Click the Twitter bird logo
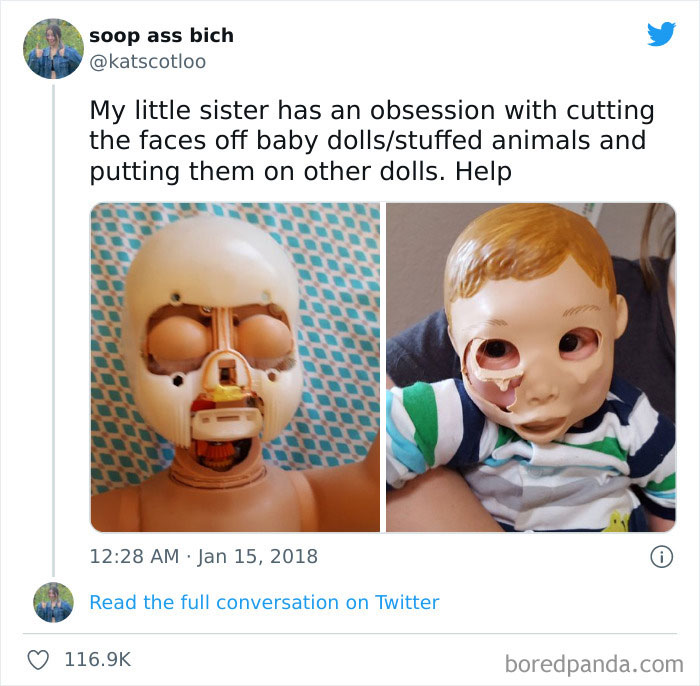Viewport: 700px width, 686px height. [x=661, y=34]
